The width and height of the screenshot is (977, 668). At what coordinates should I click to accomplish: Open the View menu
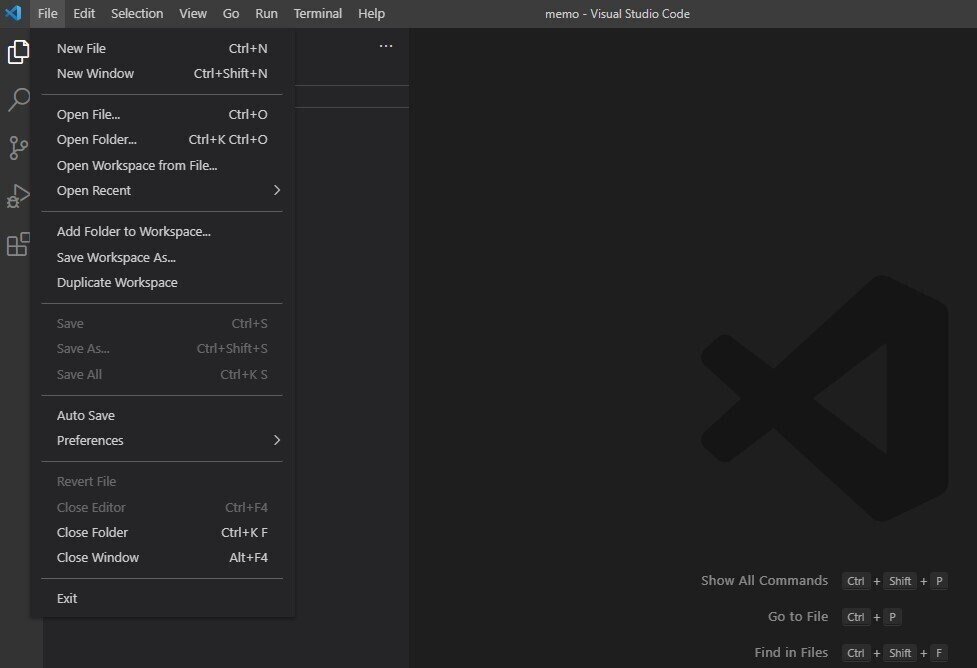click(193, 13)
